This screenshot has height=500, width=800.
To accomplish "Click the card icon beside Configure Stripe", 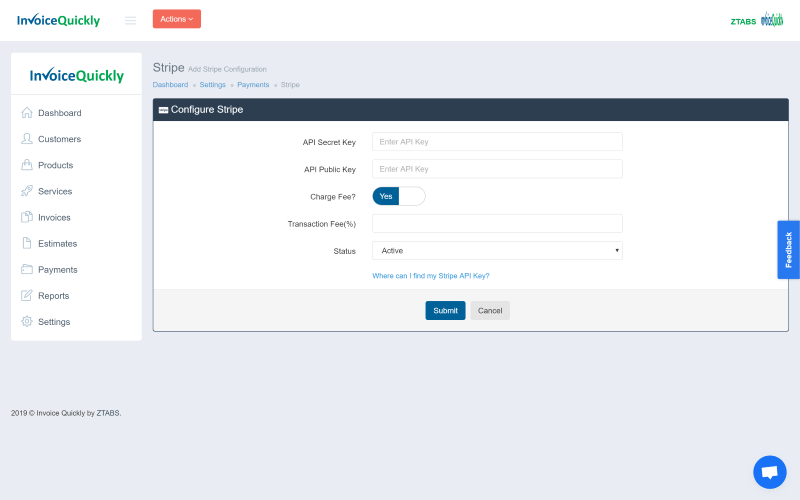I will [x=163, y=110].
